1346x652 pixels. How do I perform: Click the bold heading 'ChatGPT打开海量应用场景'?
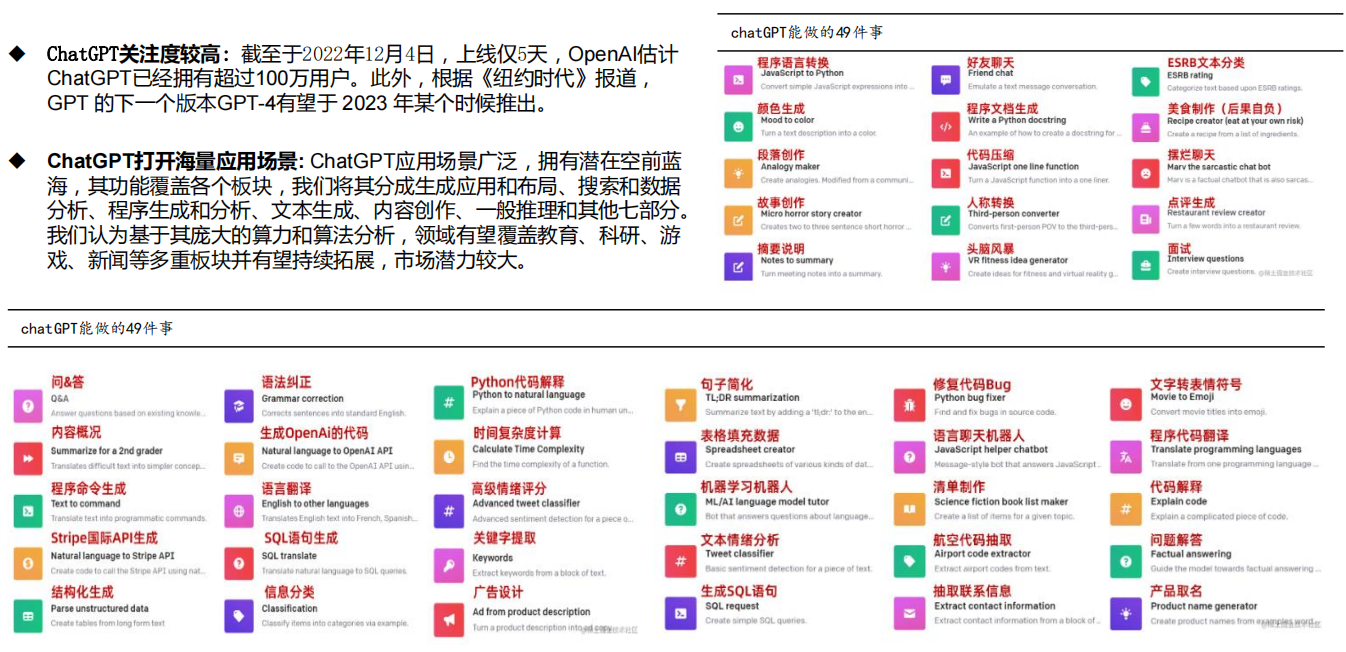click(x=174, y=160)
